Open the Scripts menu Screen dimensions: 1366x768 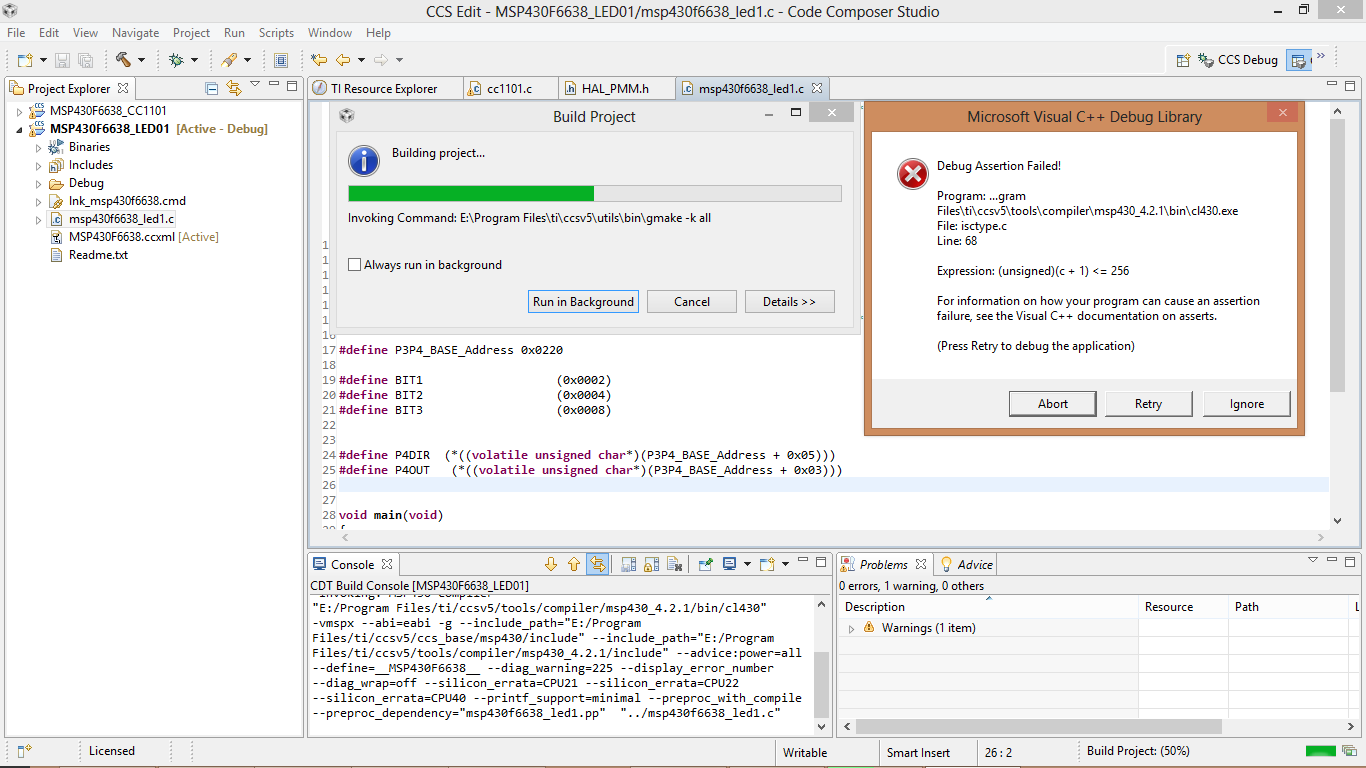(x=276, y=33)
